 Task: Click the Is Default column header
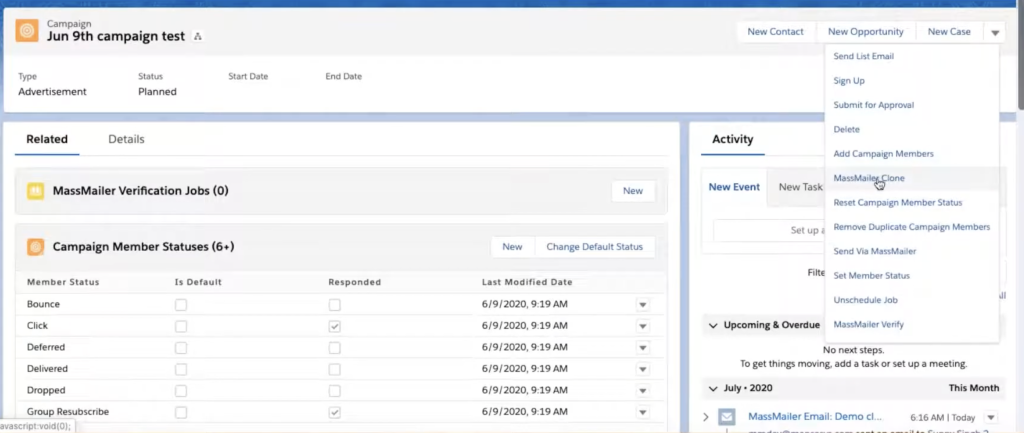(199, 282)
